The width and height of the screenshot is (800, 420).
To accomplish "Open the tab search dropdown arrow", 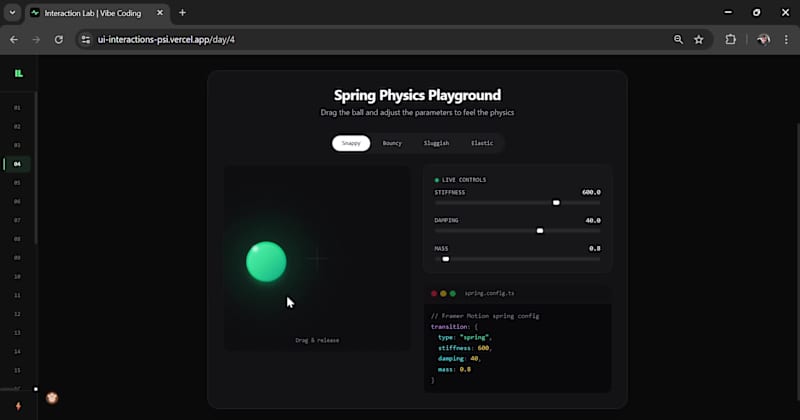I will tap(12, 13).
